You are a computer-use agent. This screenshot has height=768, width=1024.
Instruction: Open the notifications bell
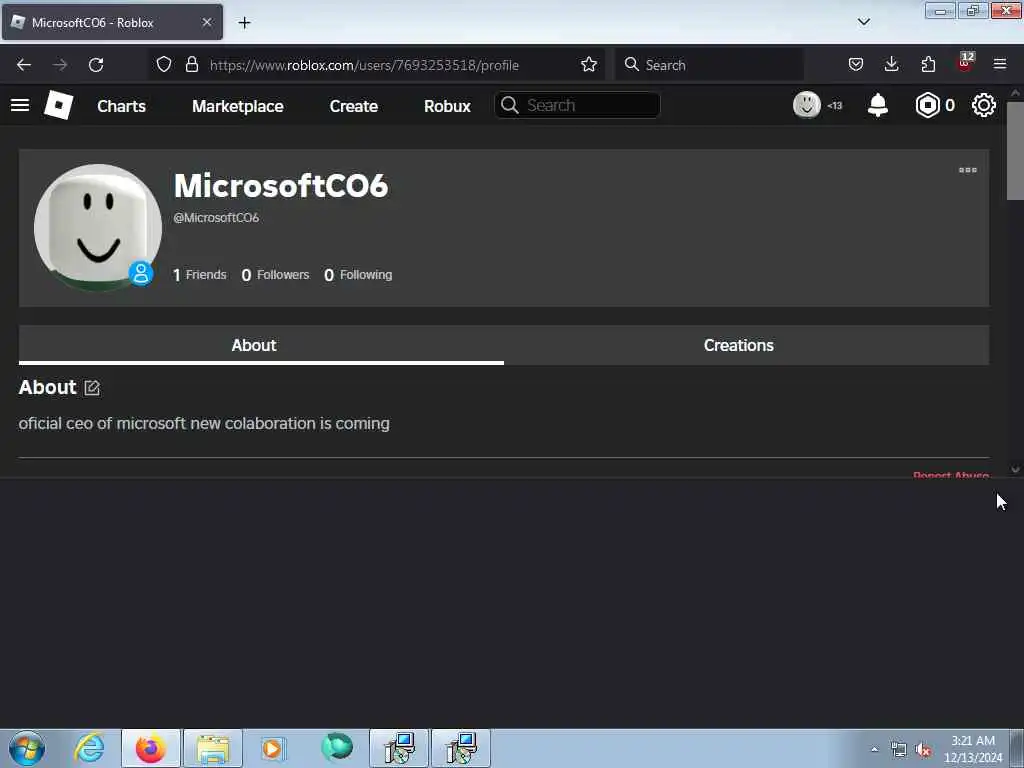coord(878,105)
